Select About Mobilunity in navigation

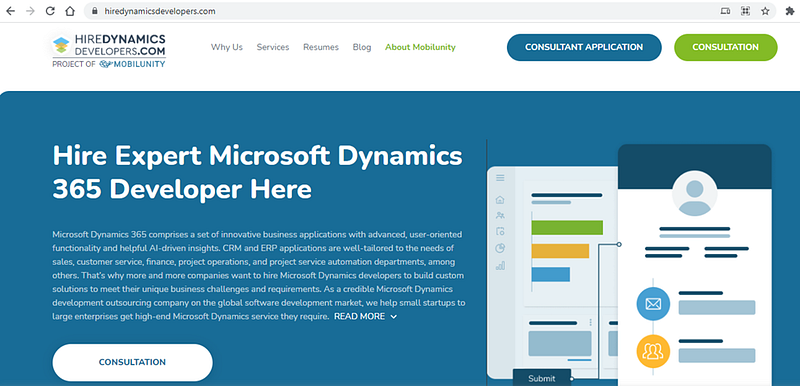point(420,47)
